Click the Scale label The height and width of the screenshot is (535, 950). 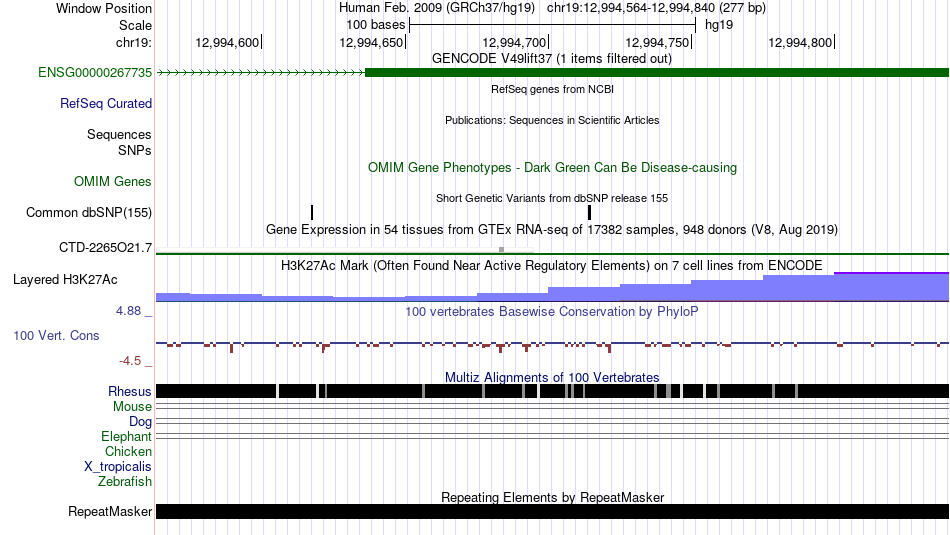click(136, 25)
